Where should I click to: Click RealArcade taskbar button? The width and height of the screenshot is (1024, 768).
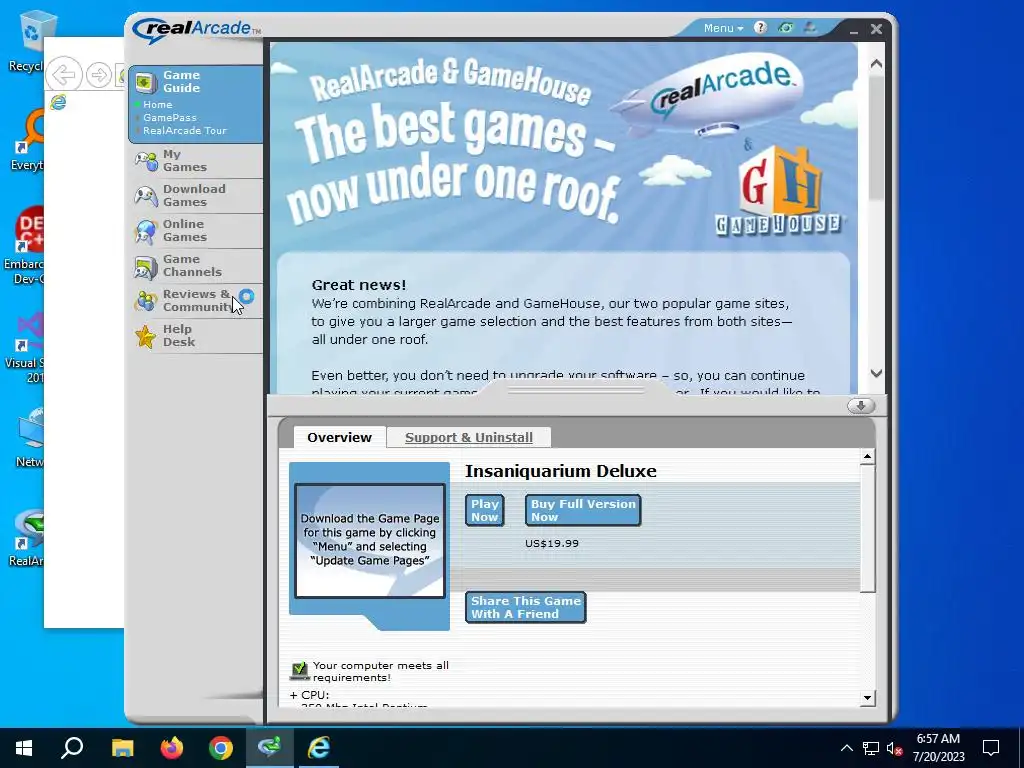click(x=269, y=748)
